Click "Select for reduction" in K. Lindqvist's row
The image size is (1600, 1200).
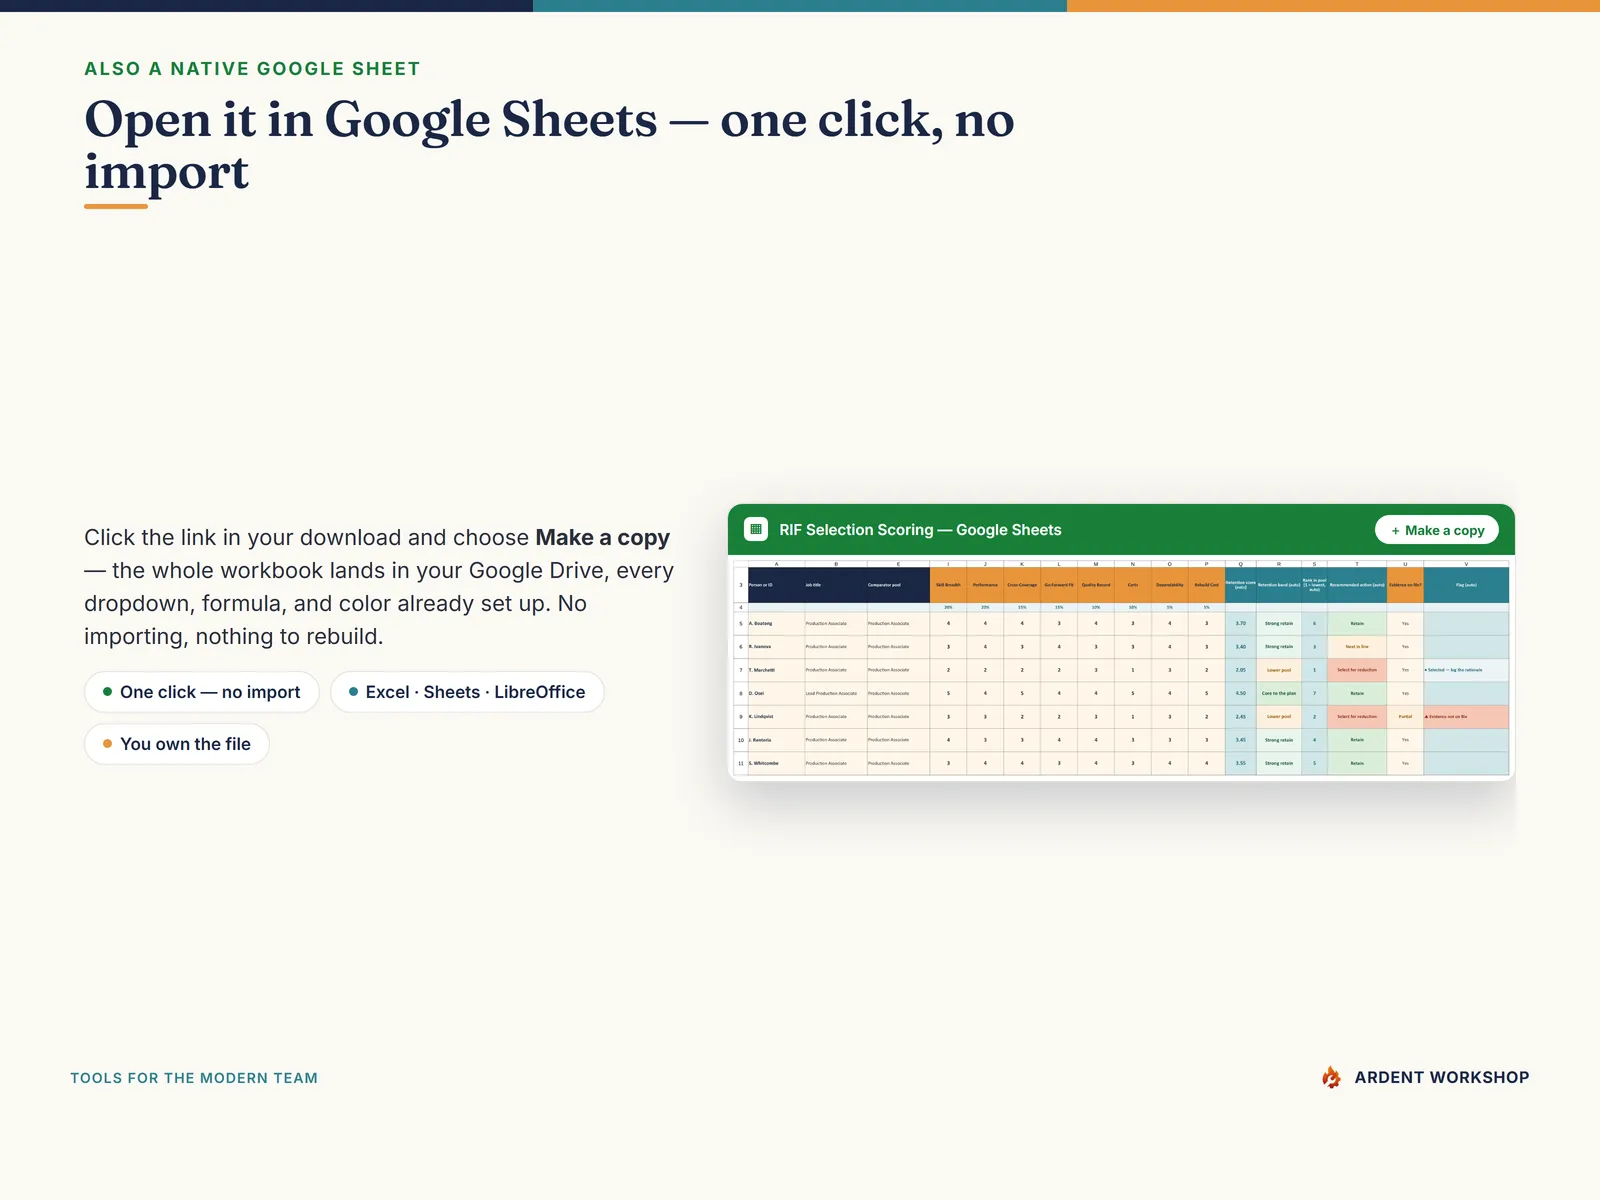coord(1357,717)
